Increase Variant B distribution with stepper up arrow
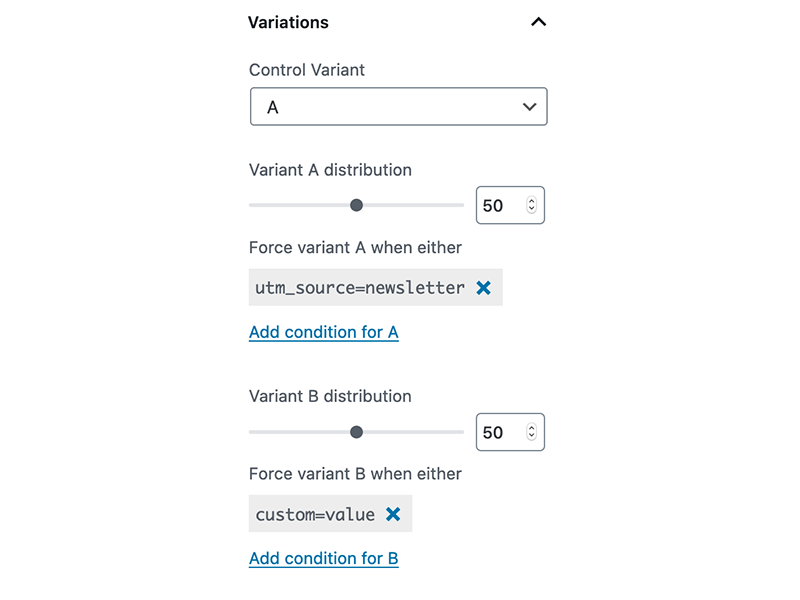The image size is (800, 600). pyautogui.click(x=532, y=428)
